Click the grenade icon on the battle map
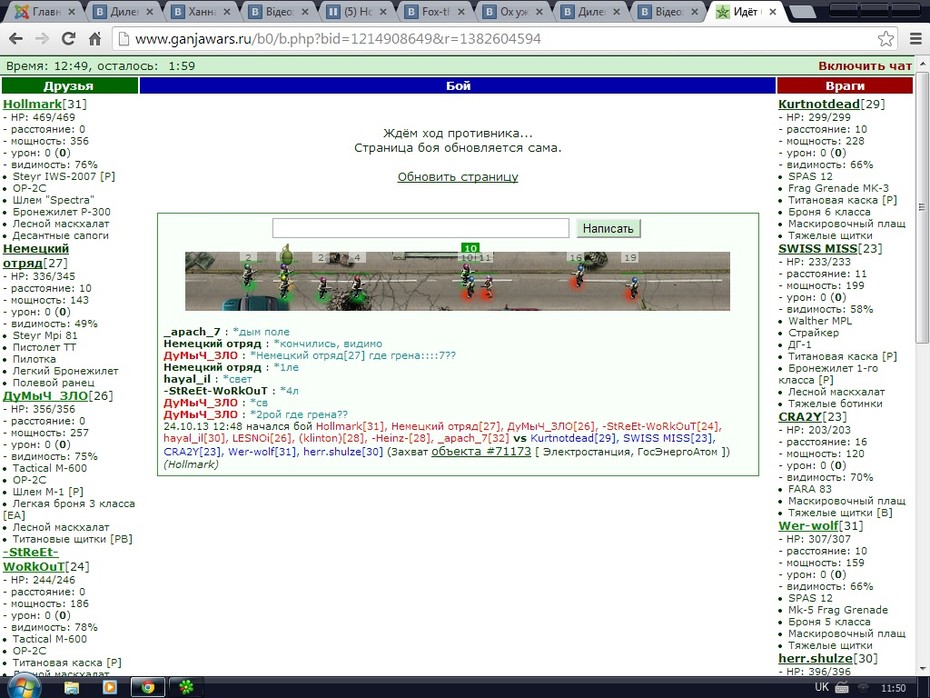 [x=286, y=253]
